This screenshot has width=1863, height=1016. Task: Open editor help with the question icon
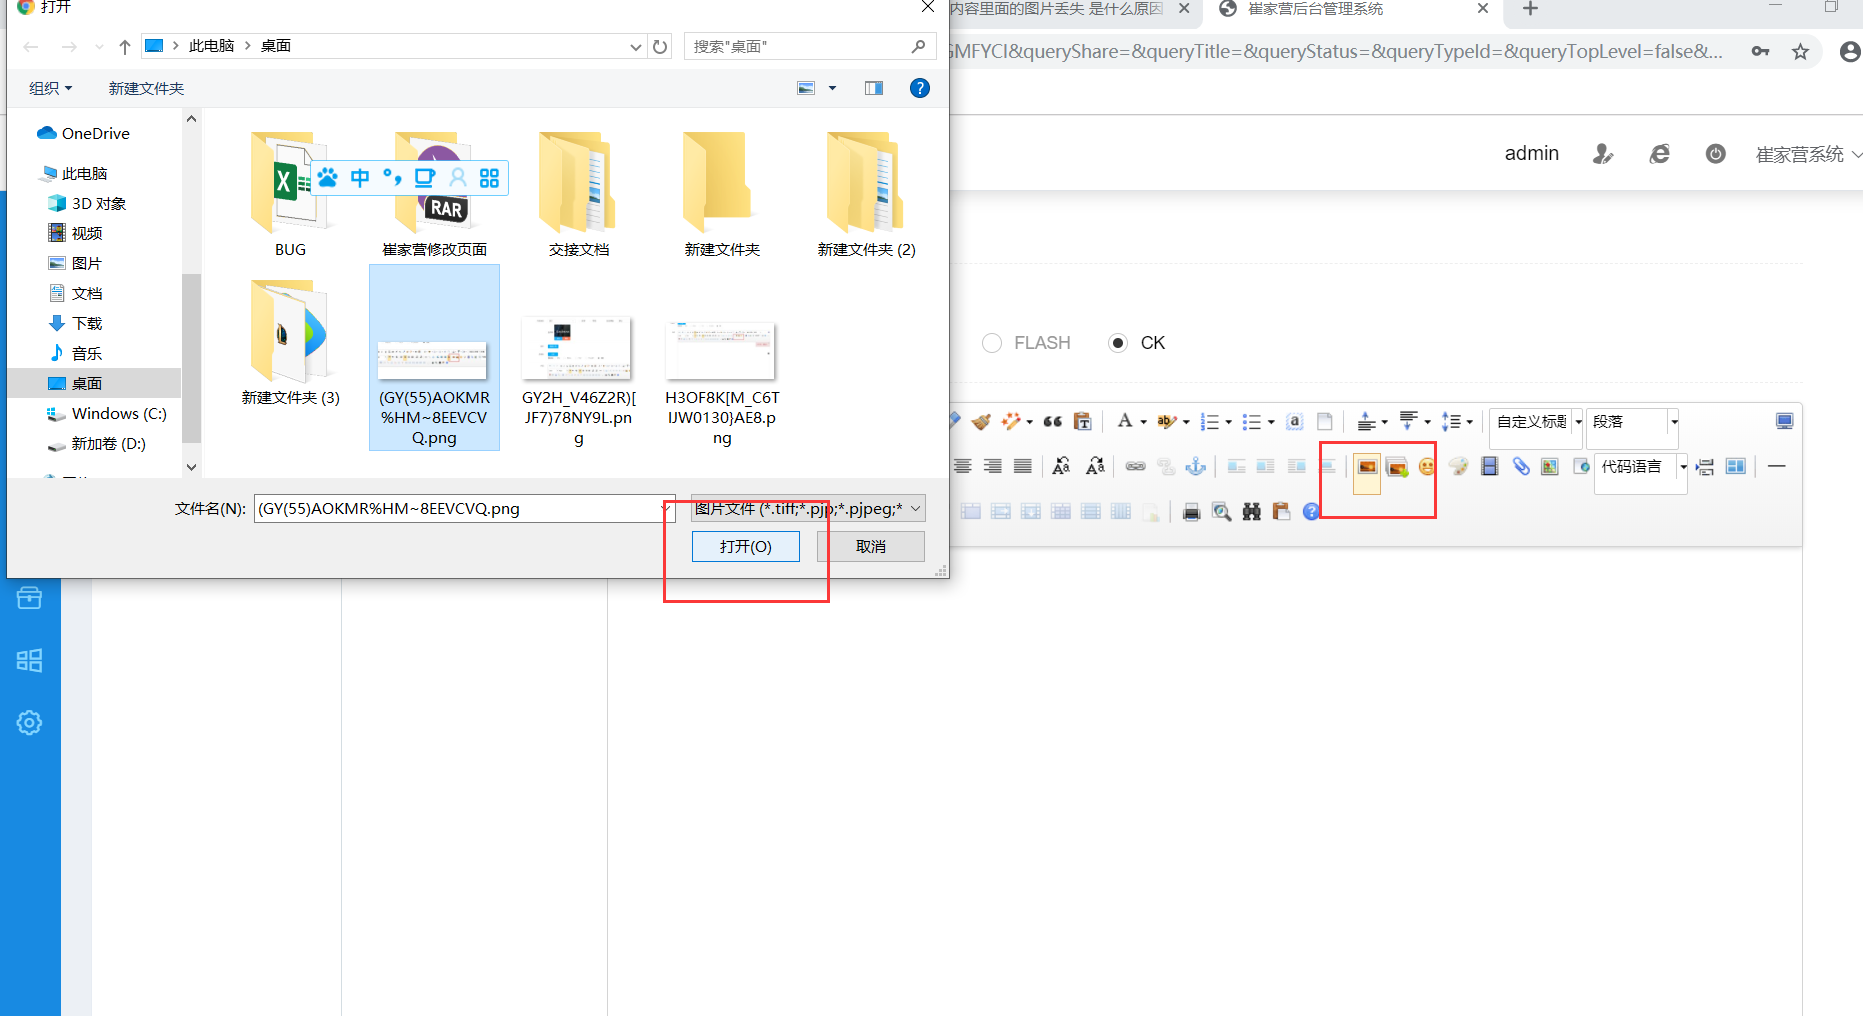(1311, 512)
